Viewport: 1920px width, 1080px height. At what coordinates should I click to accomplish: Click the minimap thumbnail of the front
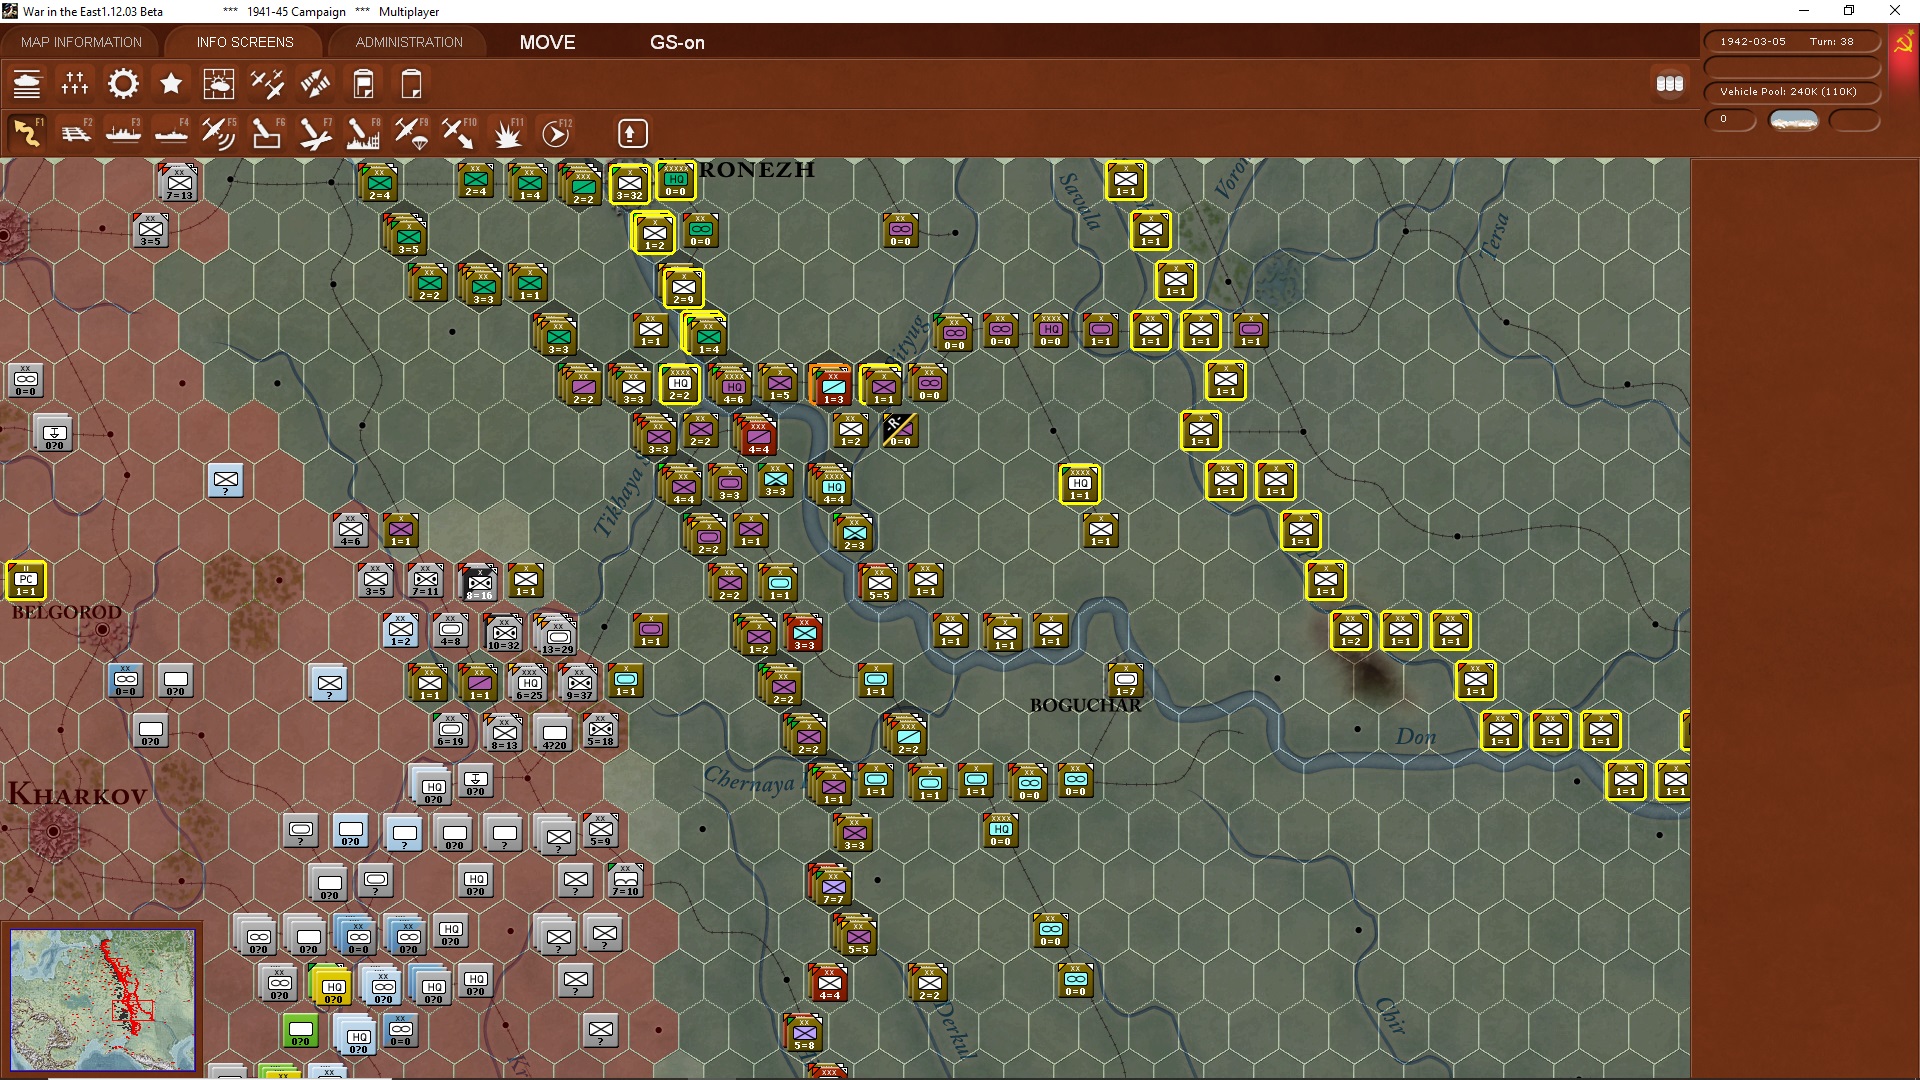click(x=102, y=999)
